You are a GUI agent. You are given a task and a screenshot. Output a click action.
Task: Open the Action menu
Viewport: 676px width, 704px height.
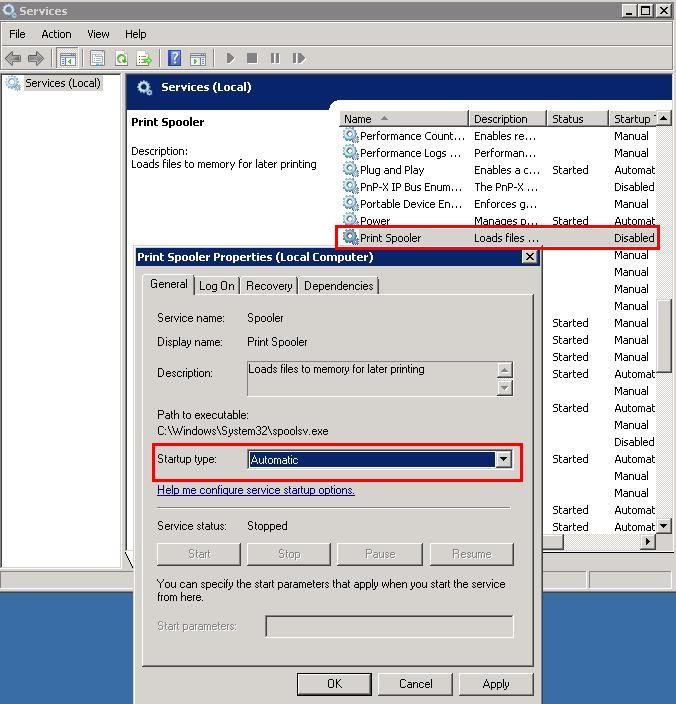tap(56, 34)
